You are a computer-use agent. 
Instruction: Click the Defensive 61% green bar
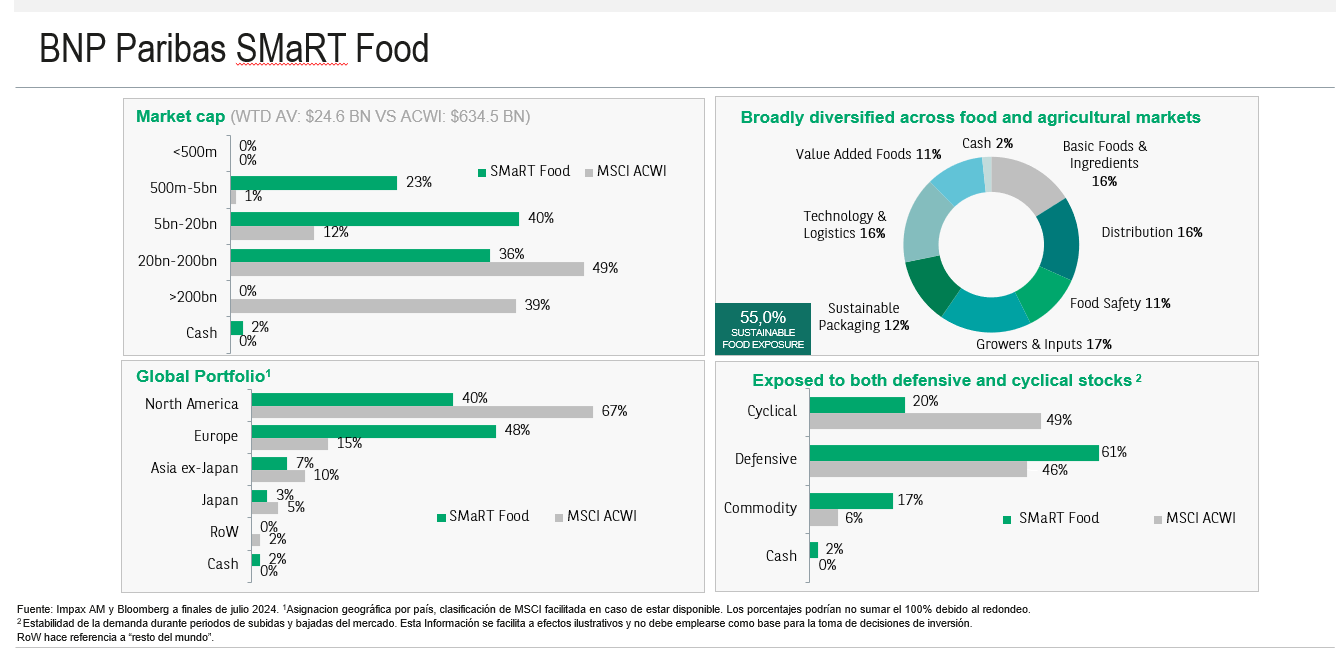[x=953, y=453]
